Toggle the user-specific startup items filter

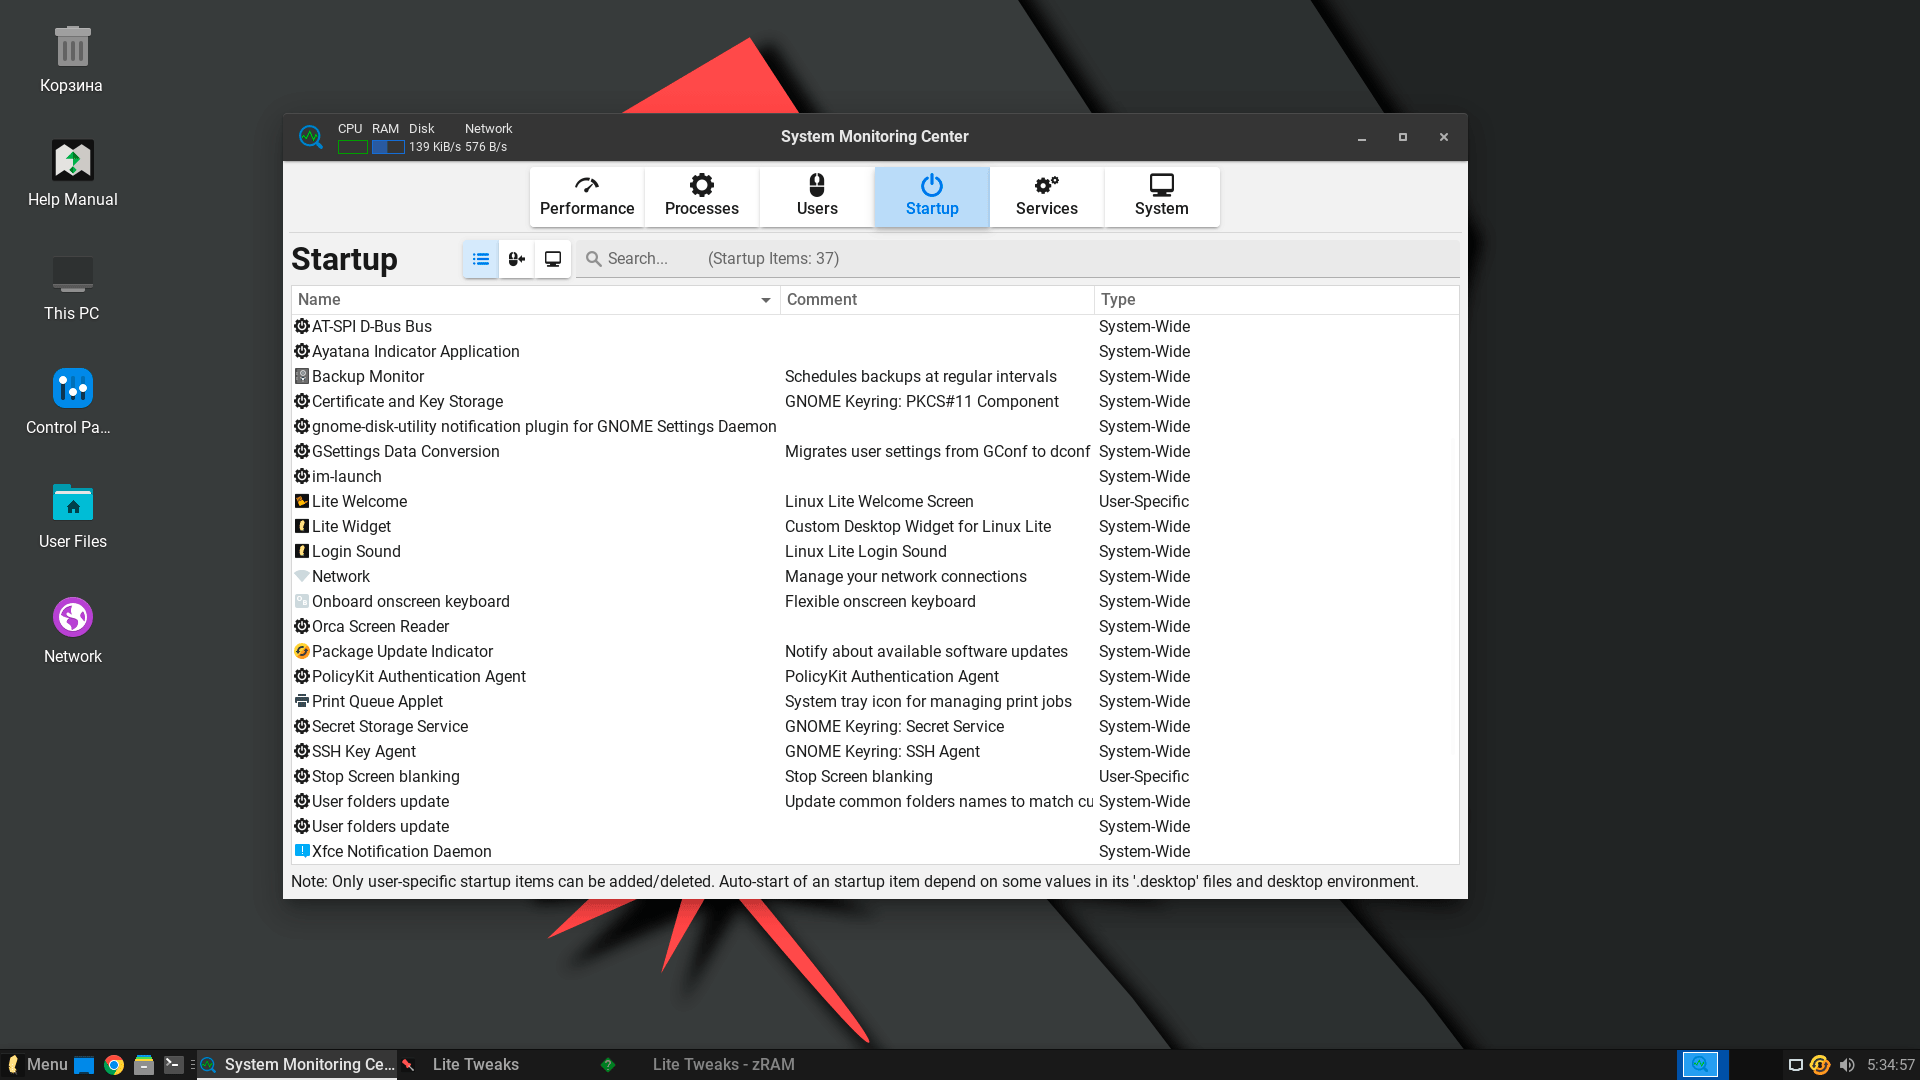point(517,259)
